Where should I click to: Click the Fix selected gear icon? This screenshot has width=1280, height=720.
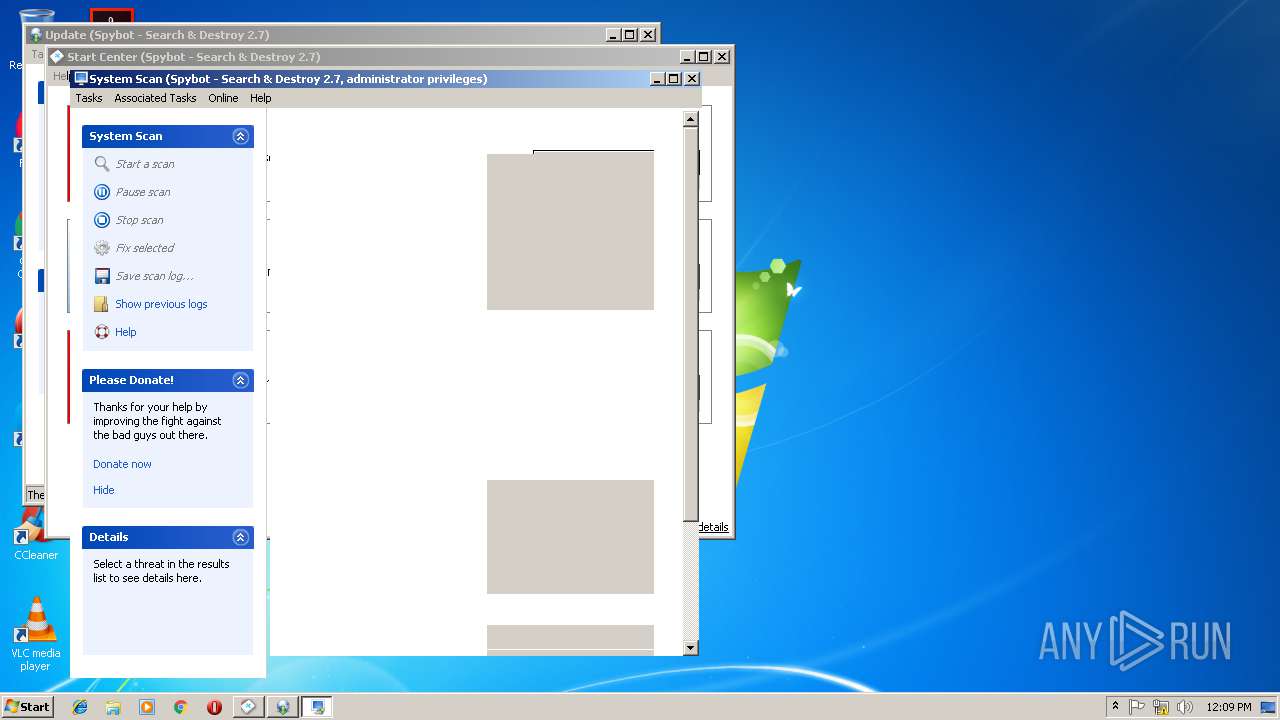pyautogui.click(x=102, y=248)
